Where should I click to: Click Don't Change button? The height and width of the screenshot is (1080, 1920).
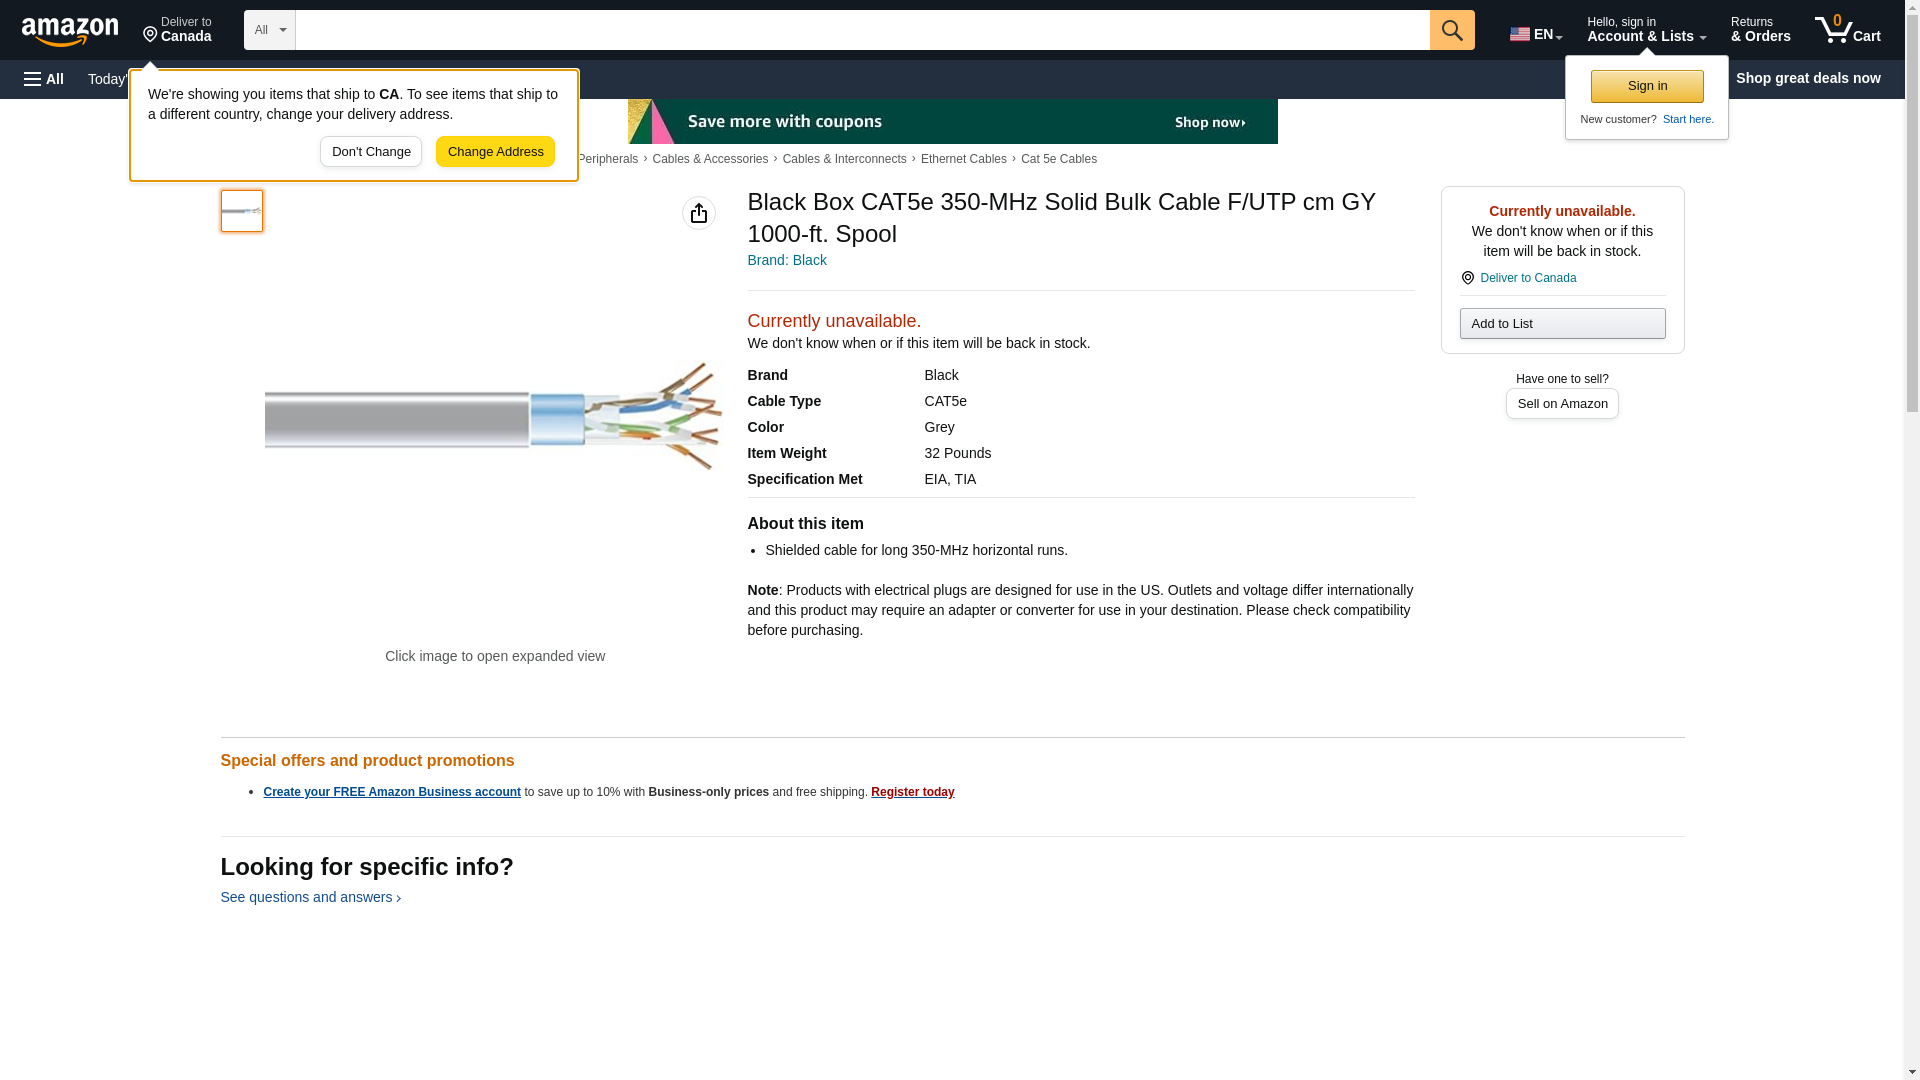(x=371, y=152)
